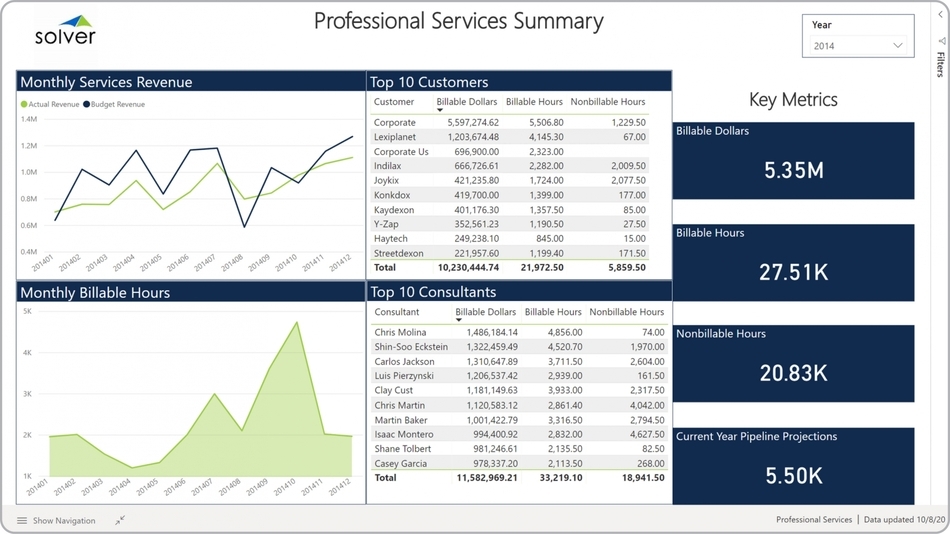Viewport: 950px width, 534px height.
Task: Select Chris Molina row in consultants table
Action: [x=400, y=332]
